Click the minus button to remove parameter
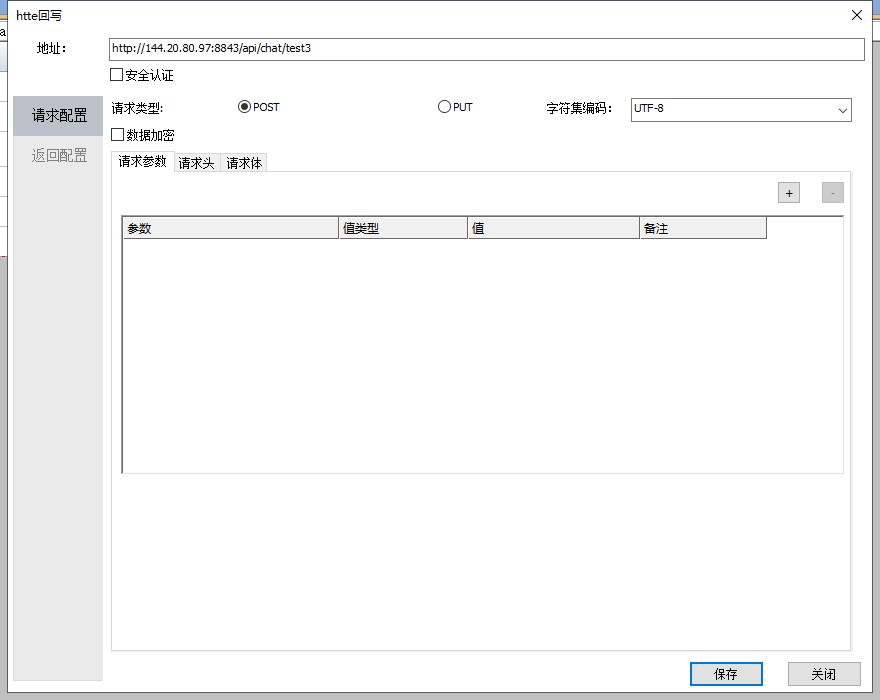 pyautogui.click(x=832, y=193)
